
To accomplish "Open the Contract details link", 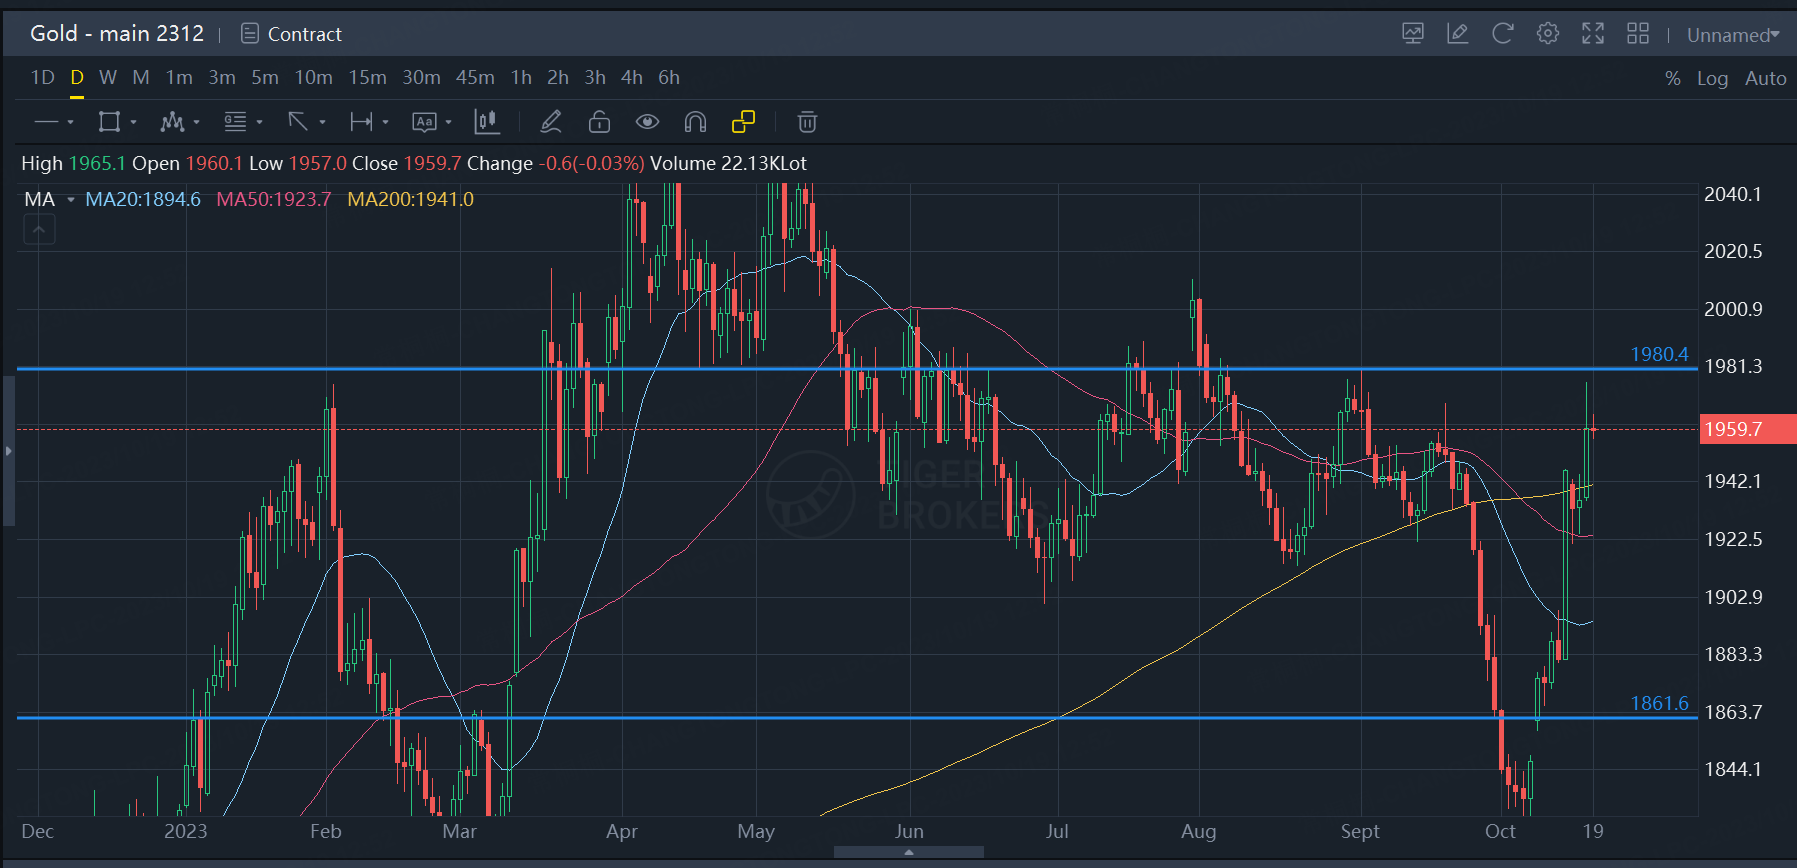I will coord(292,34).
